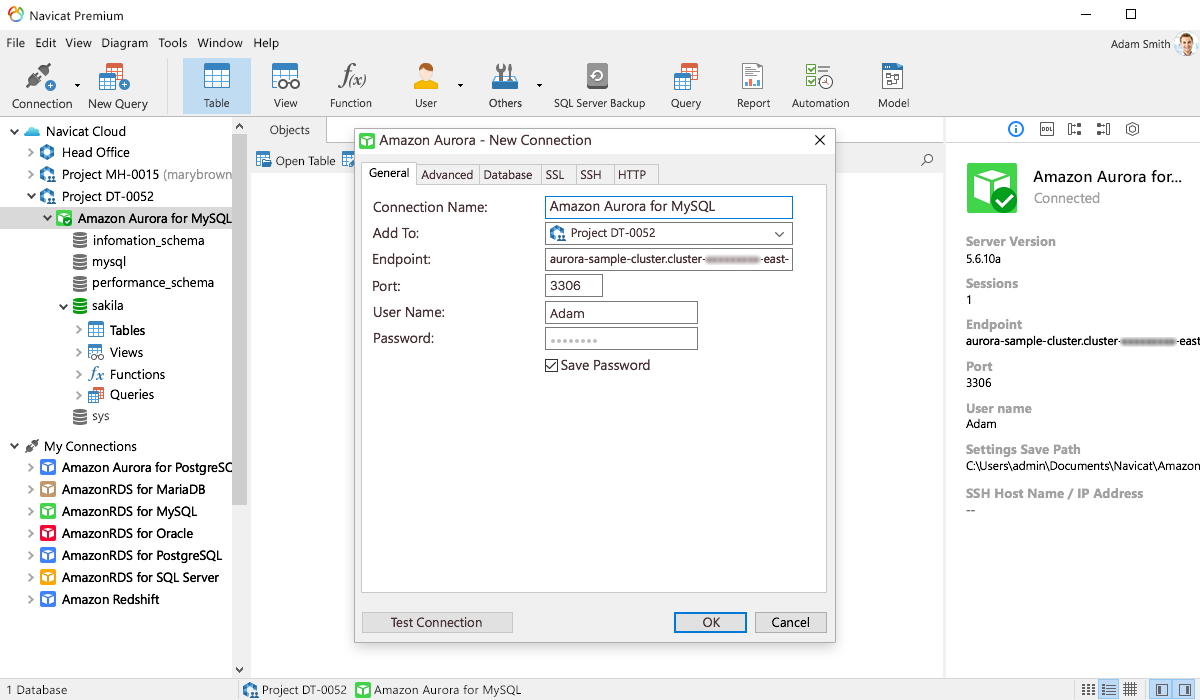Open the User button dropdown arrow

coord(460,86)
